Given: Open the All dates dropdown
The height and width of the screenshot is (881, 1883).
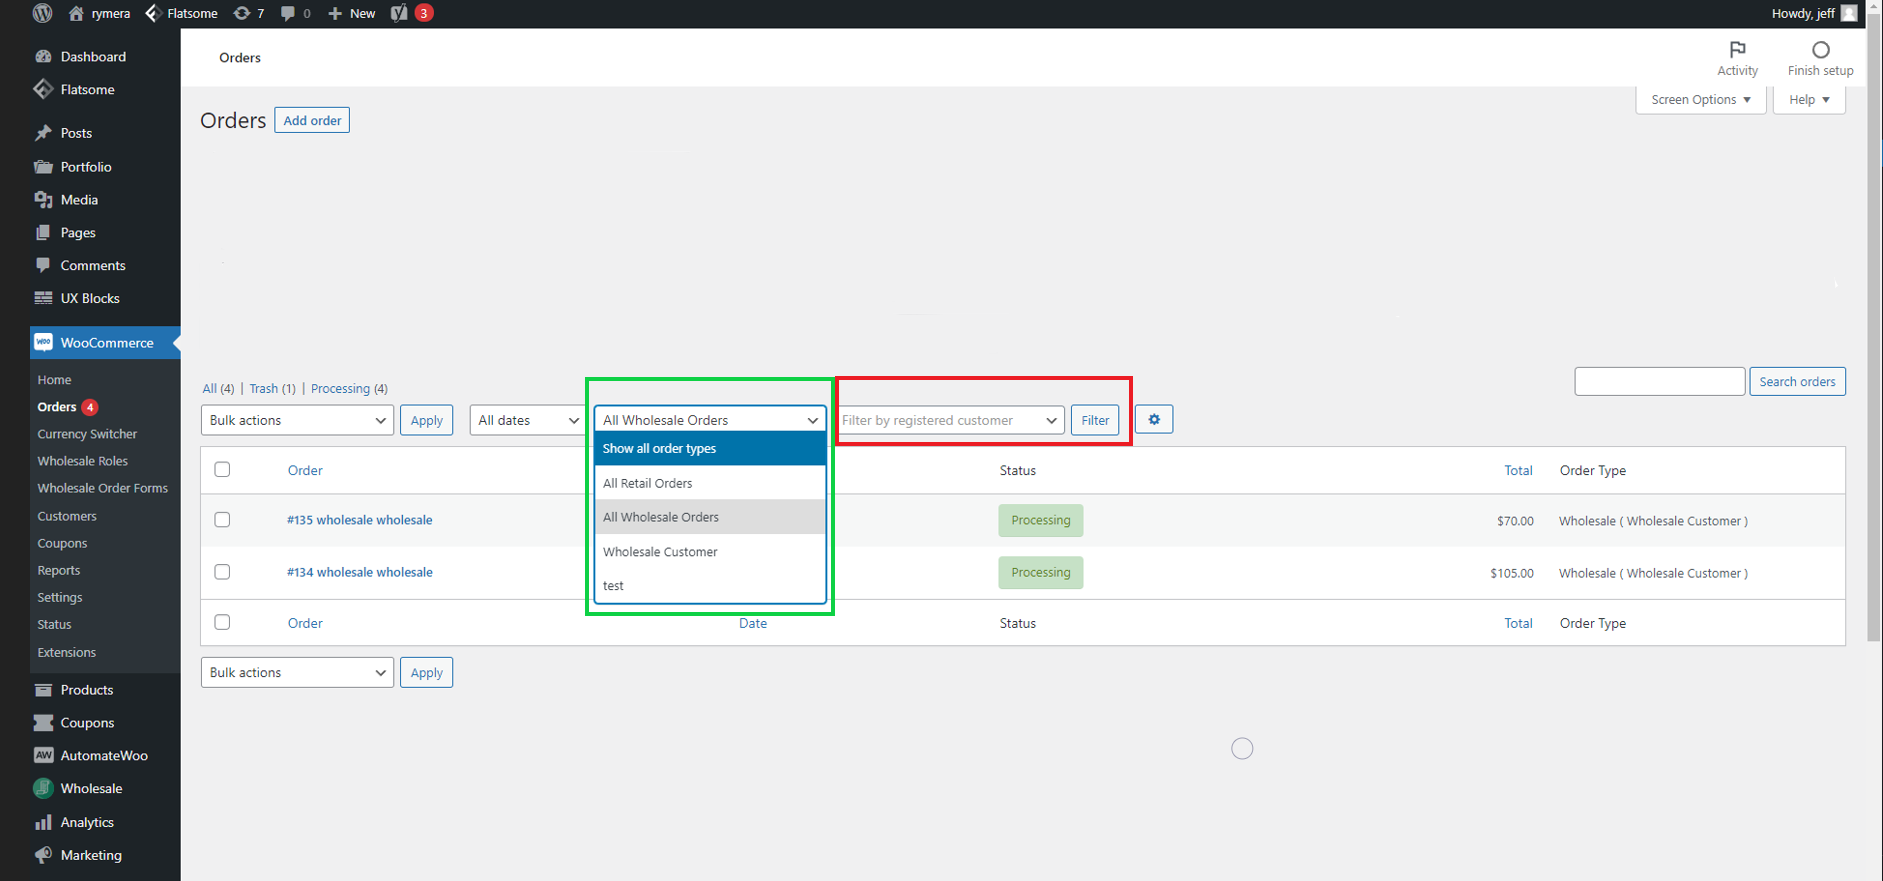Looking at the screenshot, I should click(x=527, y=420).
